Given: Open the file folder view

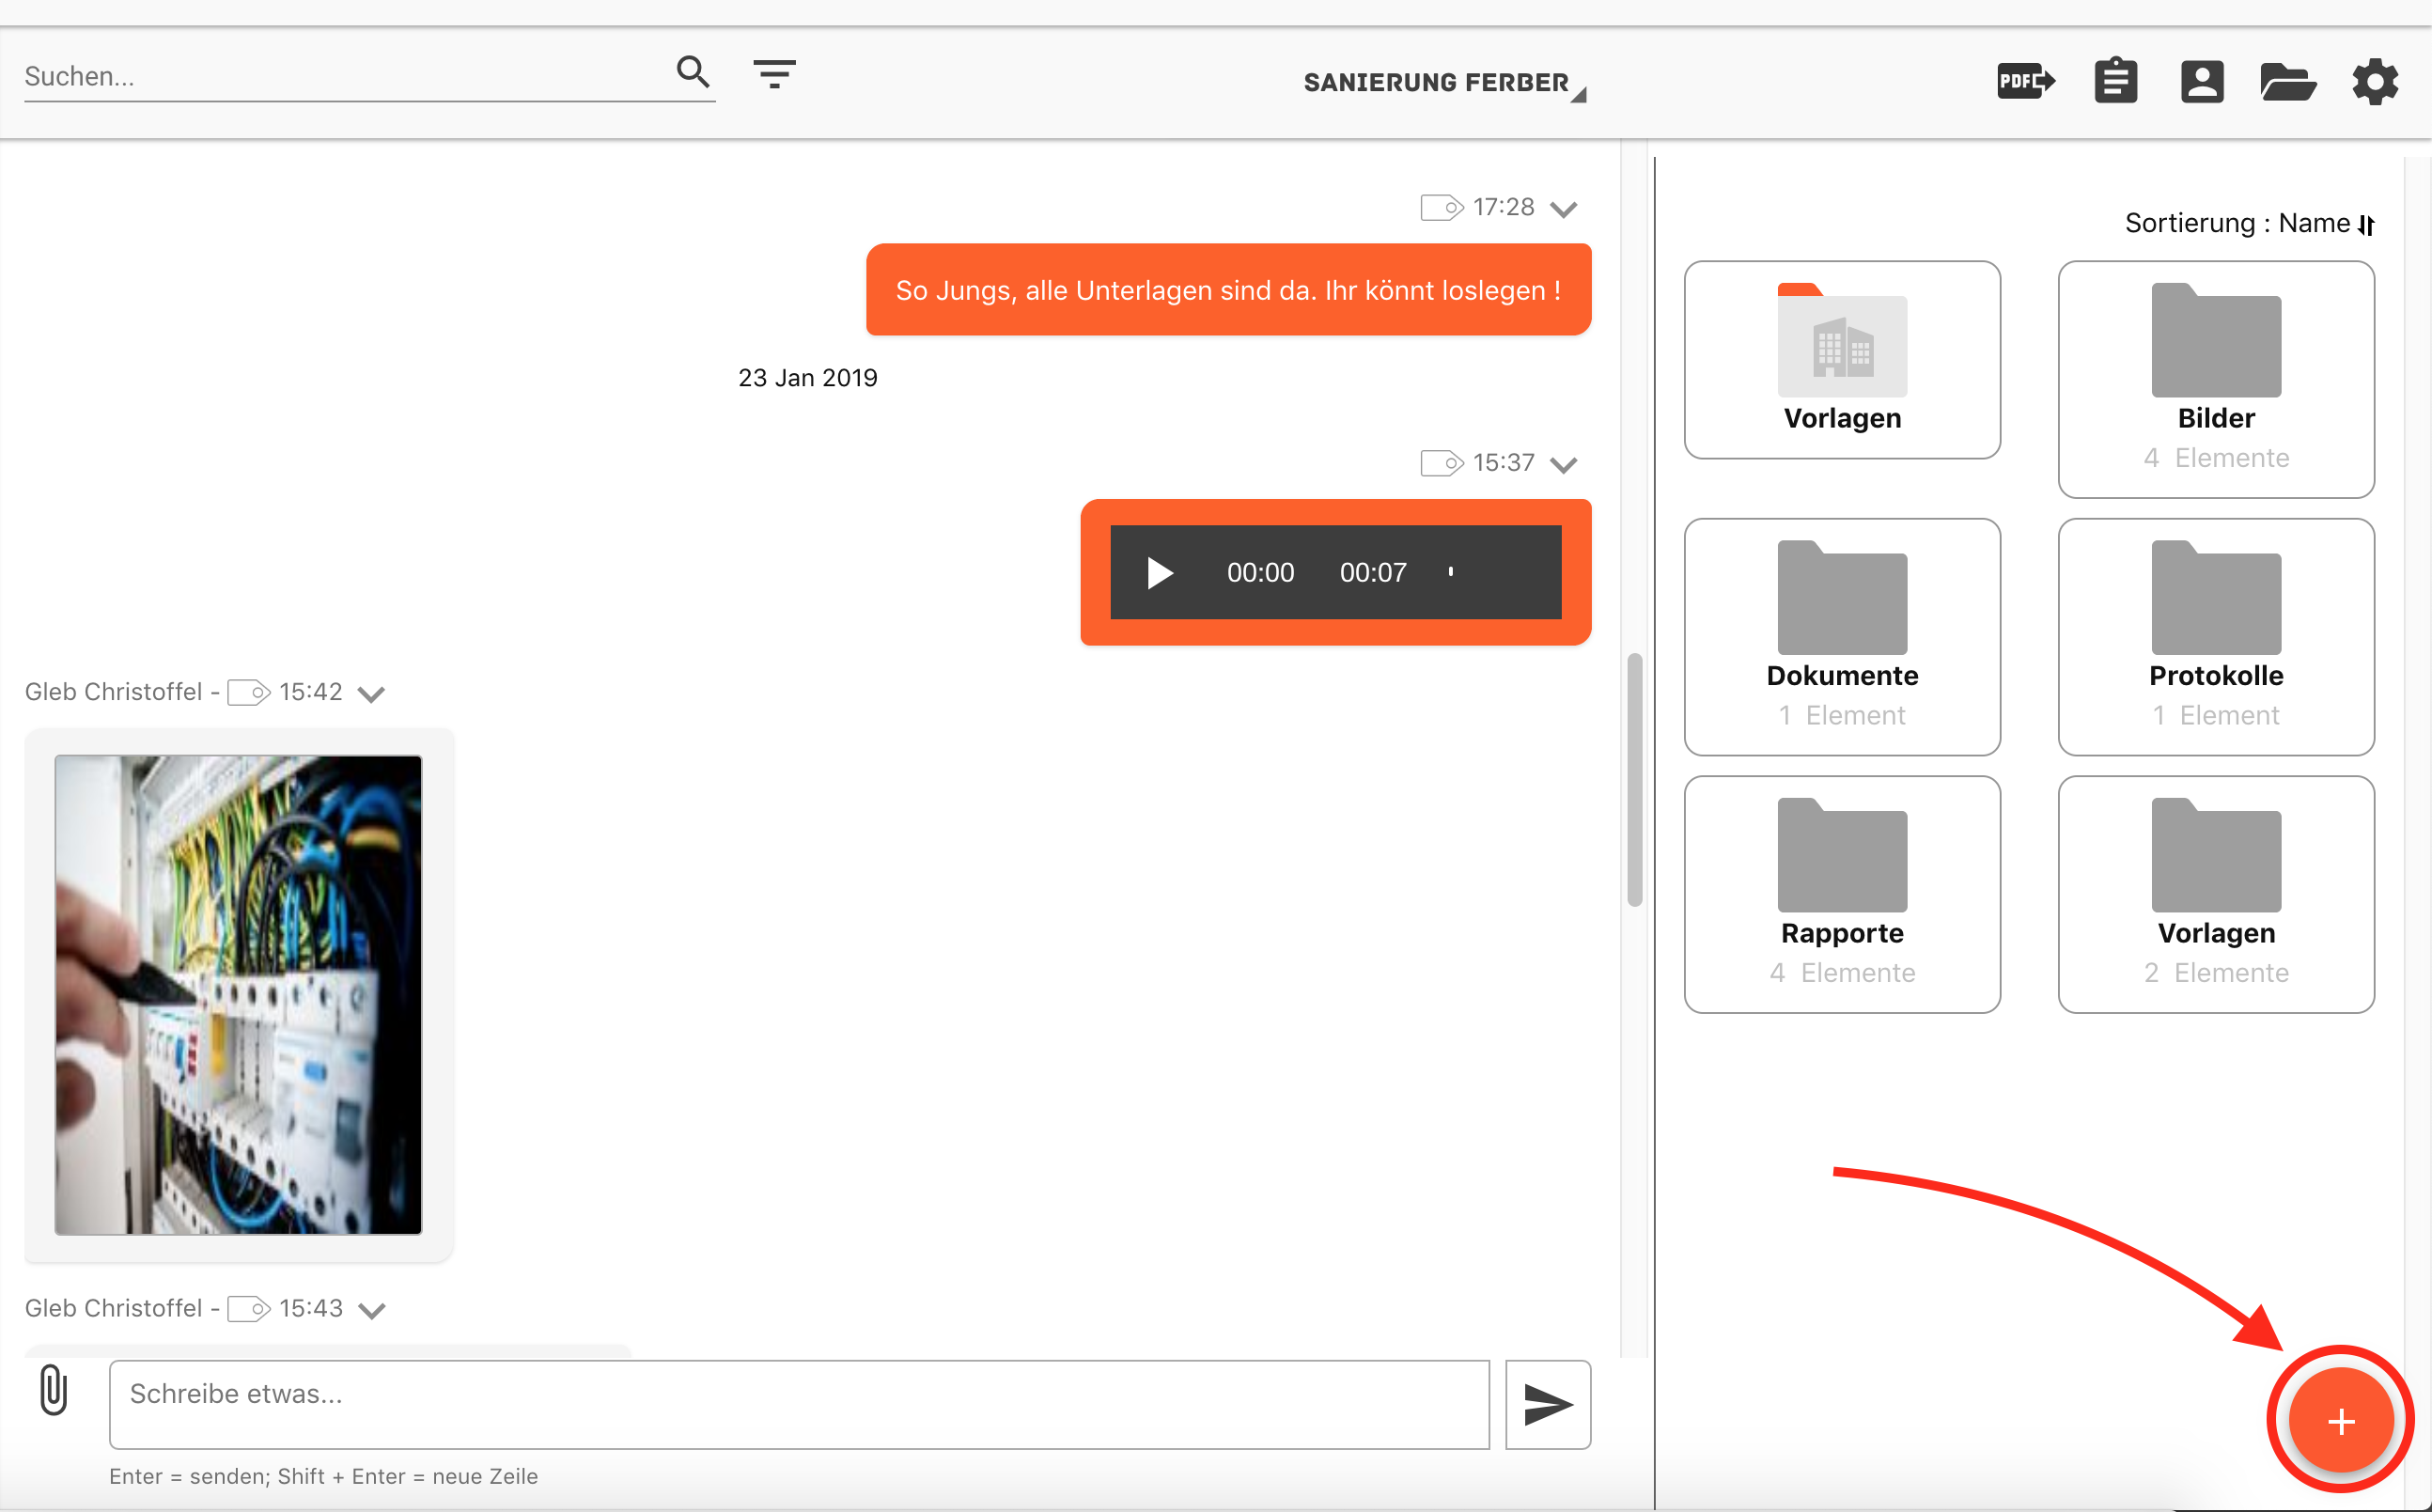Looking at the screenshot, I should [x=2289, y=81].
